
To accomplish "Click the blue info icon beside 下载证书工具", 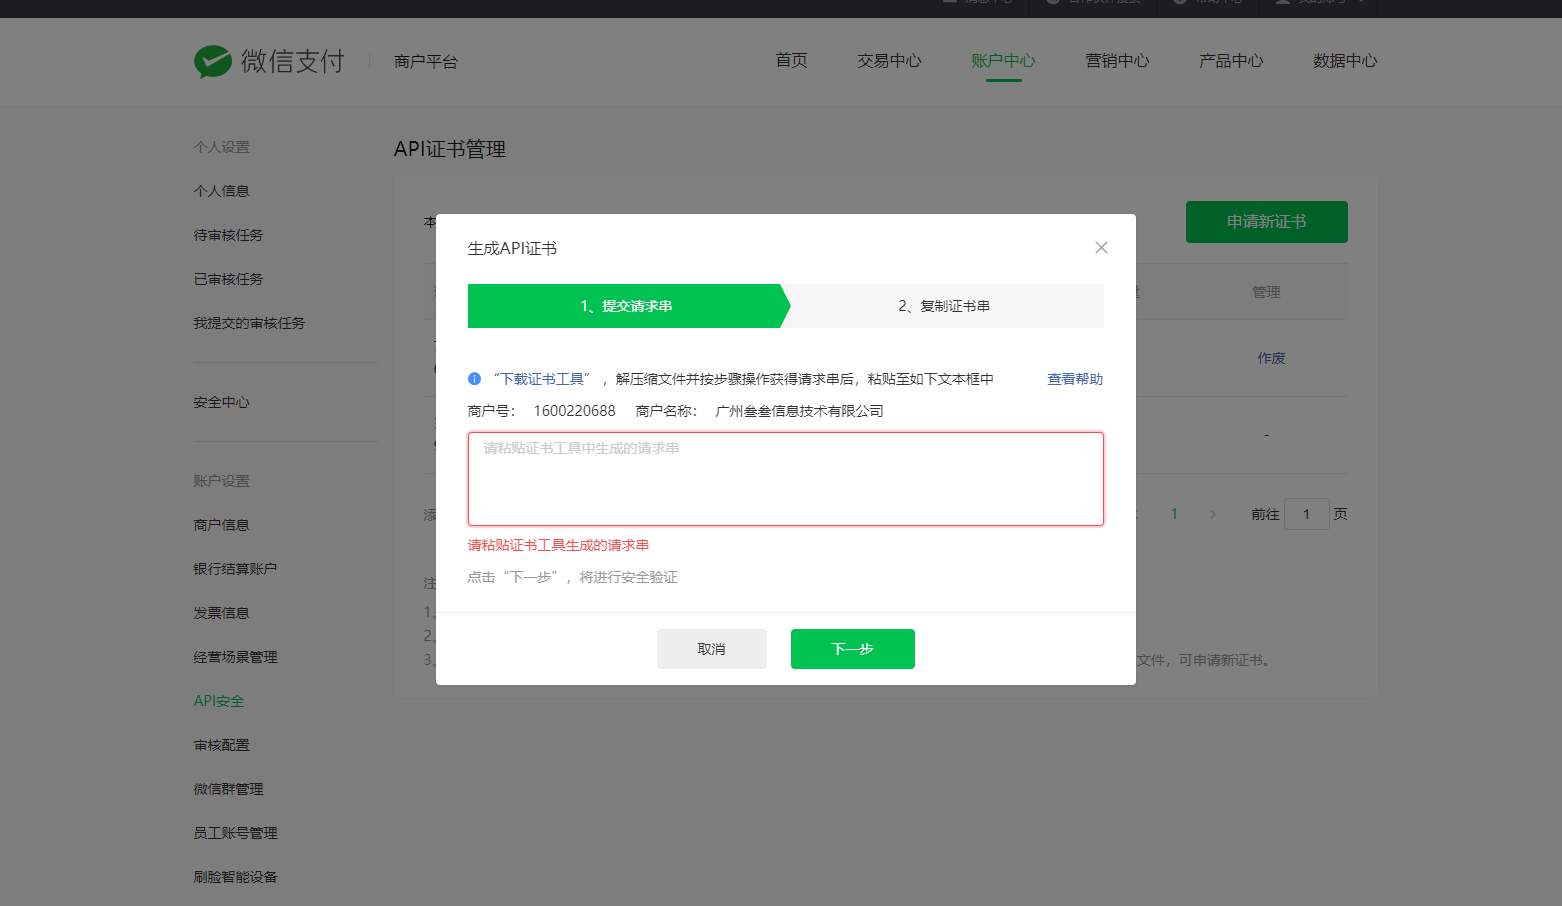I will [x=475, y=379].
